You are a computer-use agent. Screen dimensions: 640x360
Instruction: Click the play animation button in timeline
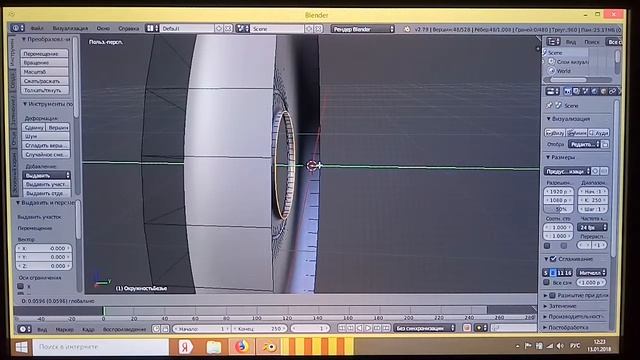point(368,328)
